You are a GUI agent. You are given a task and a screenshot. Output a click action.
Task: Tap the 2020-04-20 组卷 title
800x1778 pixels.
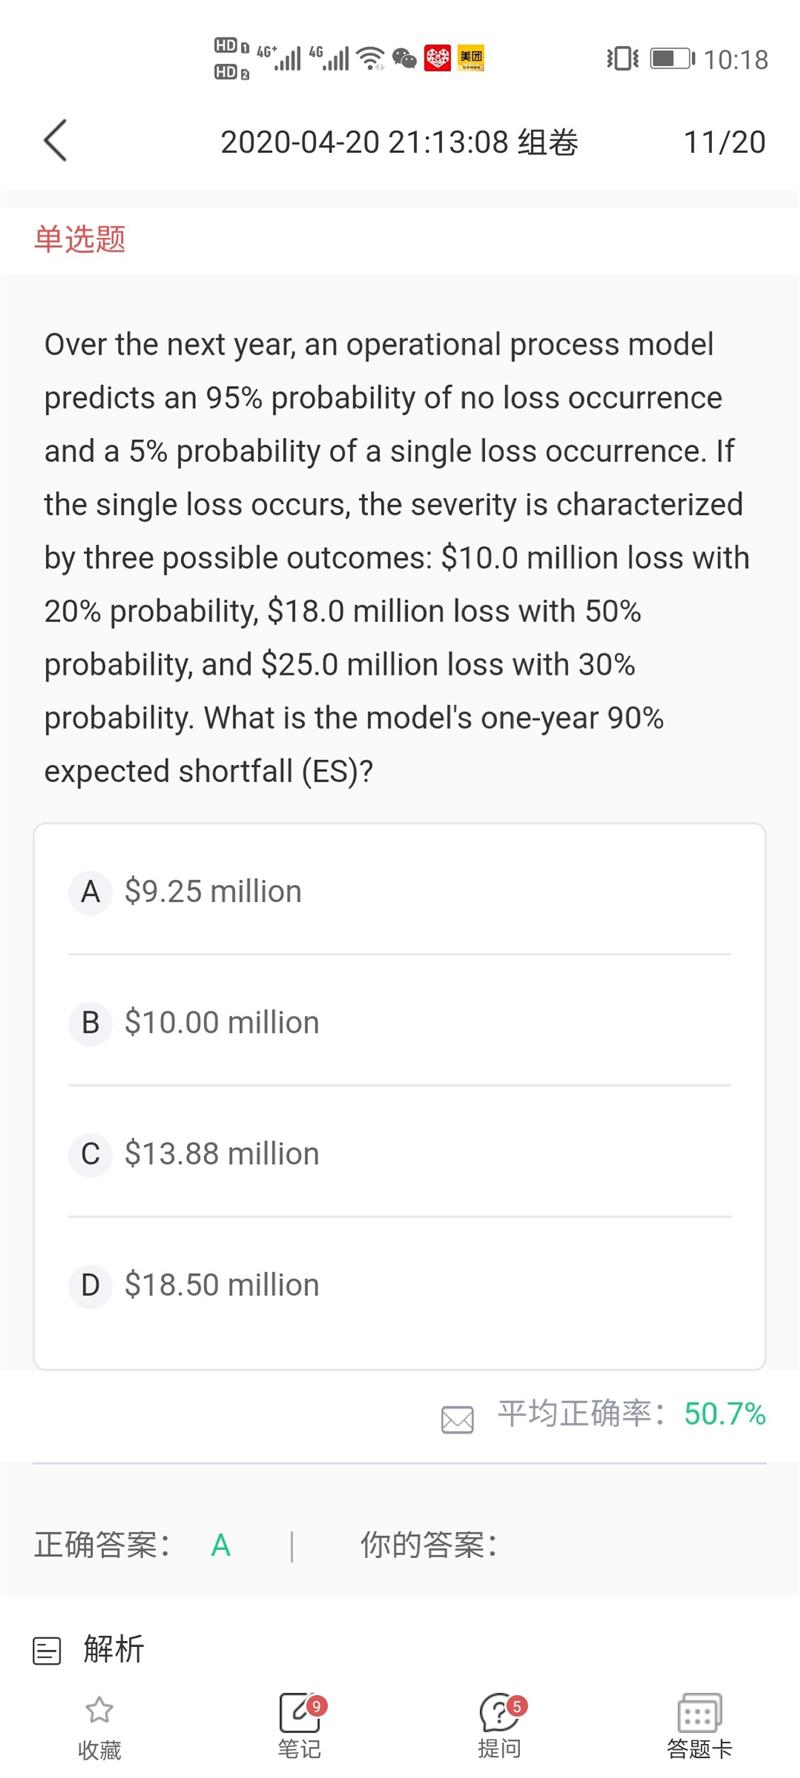coord(399,142)
